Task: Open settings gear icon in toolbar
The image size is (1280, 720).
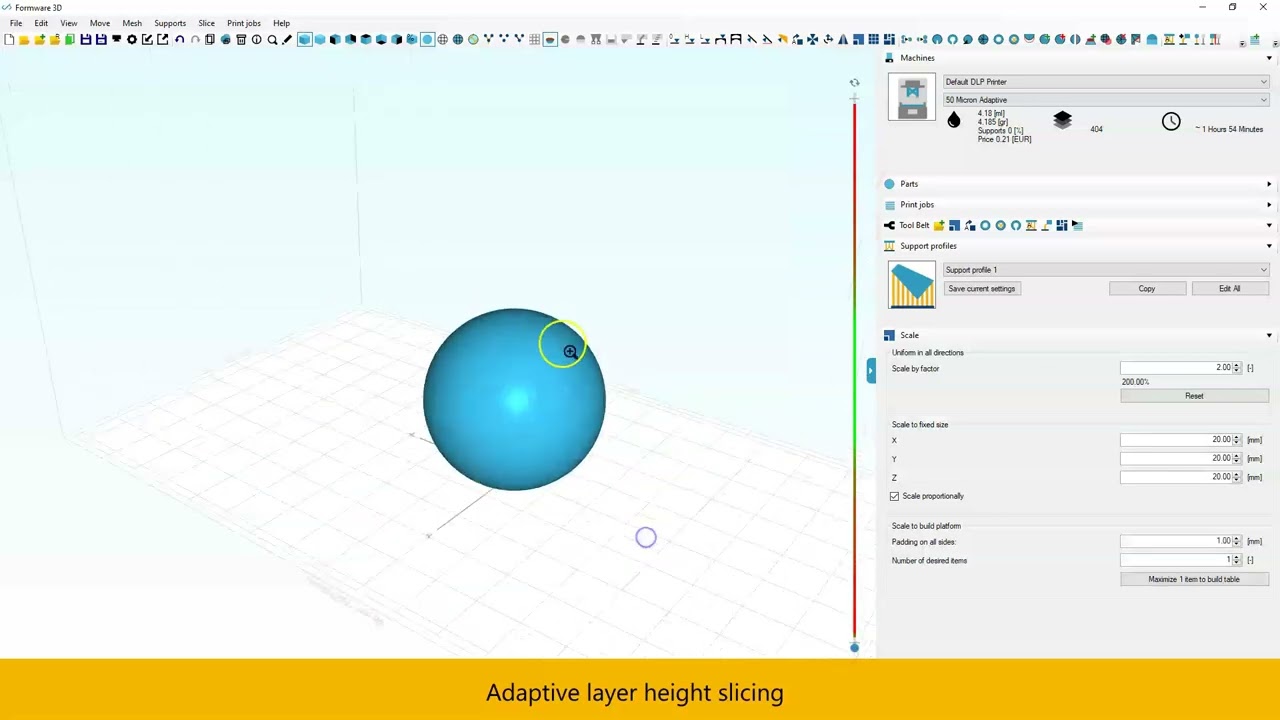Action: (x=132, y=39)
